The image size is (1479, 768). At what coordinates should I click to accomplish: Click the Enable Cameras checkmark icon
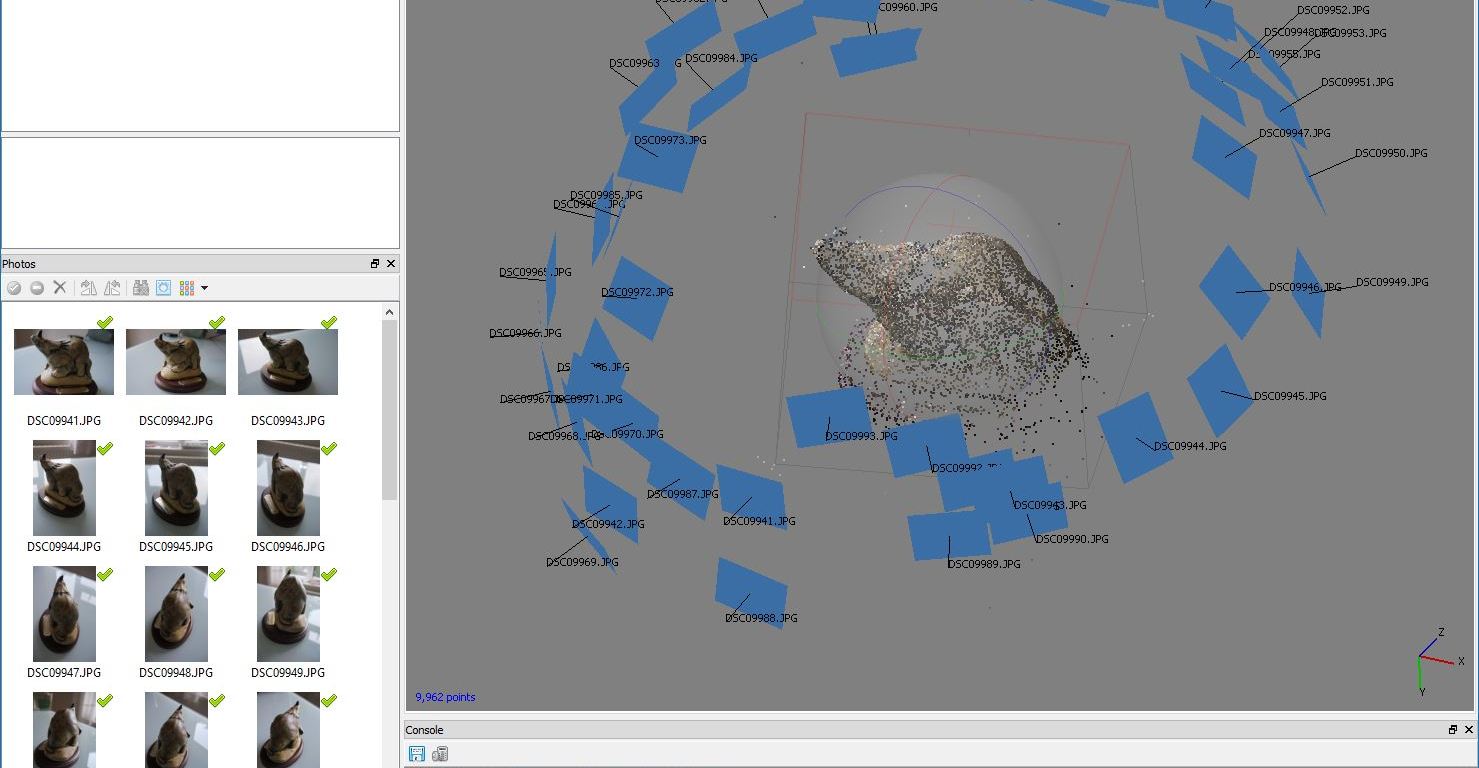[14, 288]
